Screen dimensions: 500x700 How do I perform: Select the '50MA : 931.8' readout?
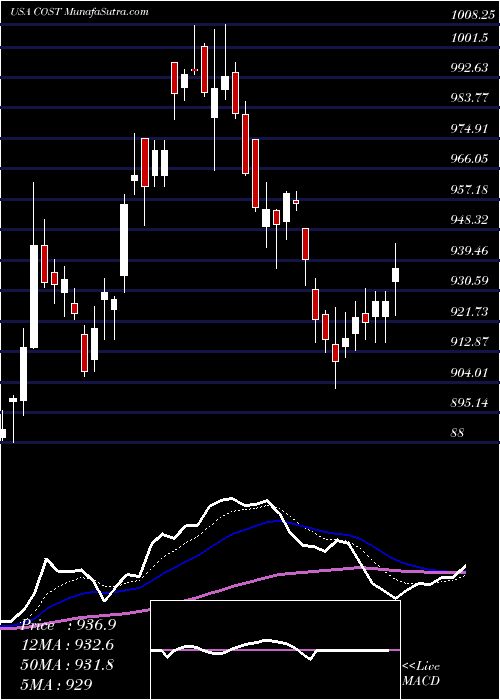(x=67, y=664)
